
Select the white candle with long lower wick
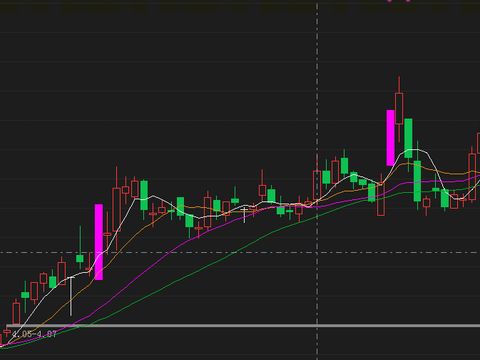[x=71, y=296]
